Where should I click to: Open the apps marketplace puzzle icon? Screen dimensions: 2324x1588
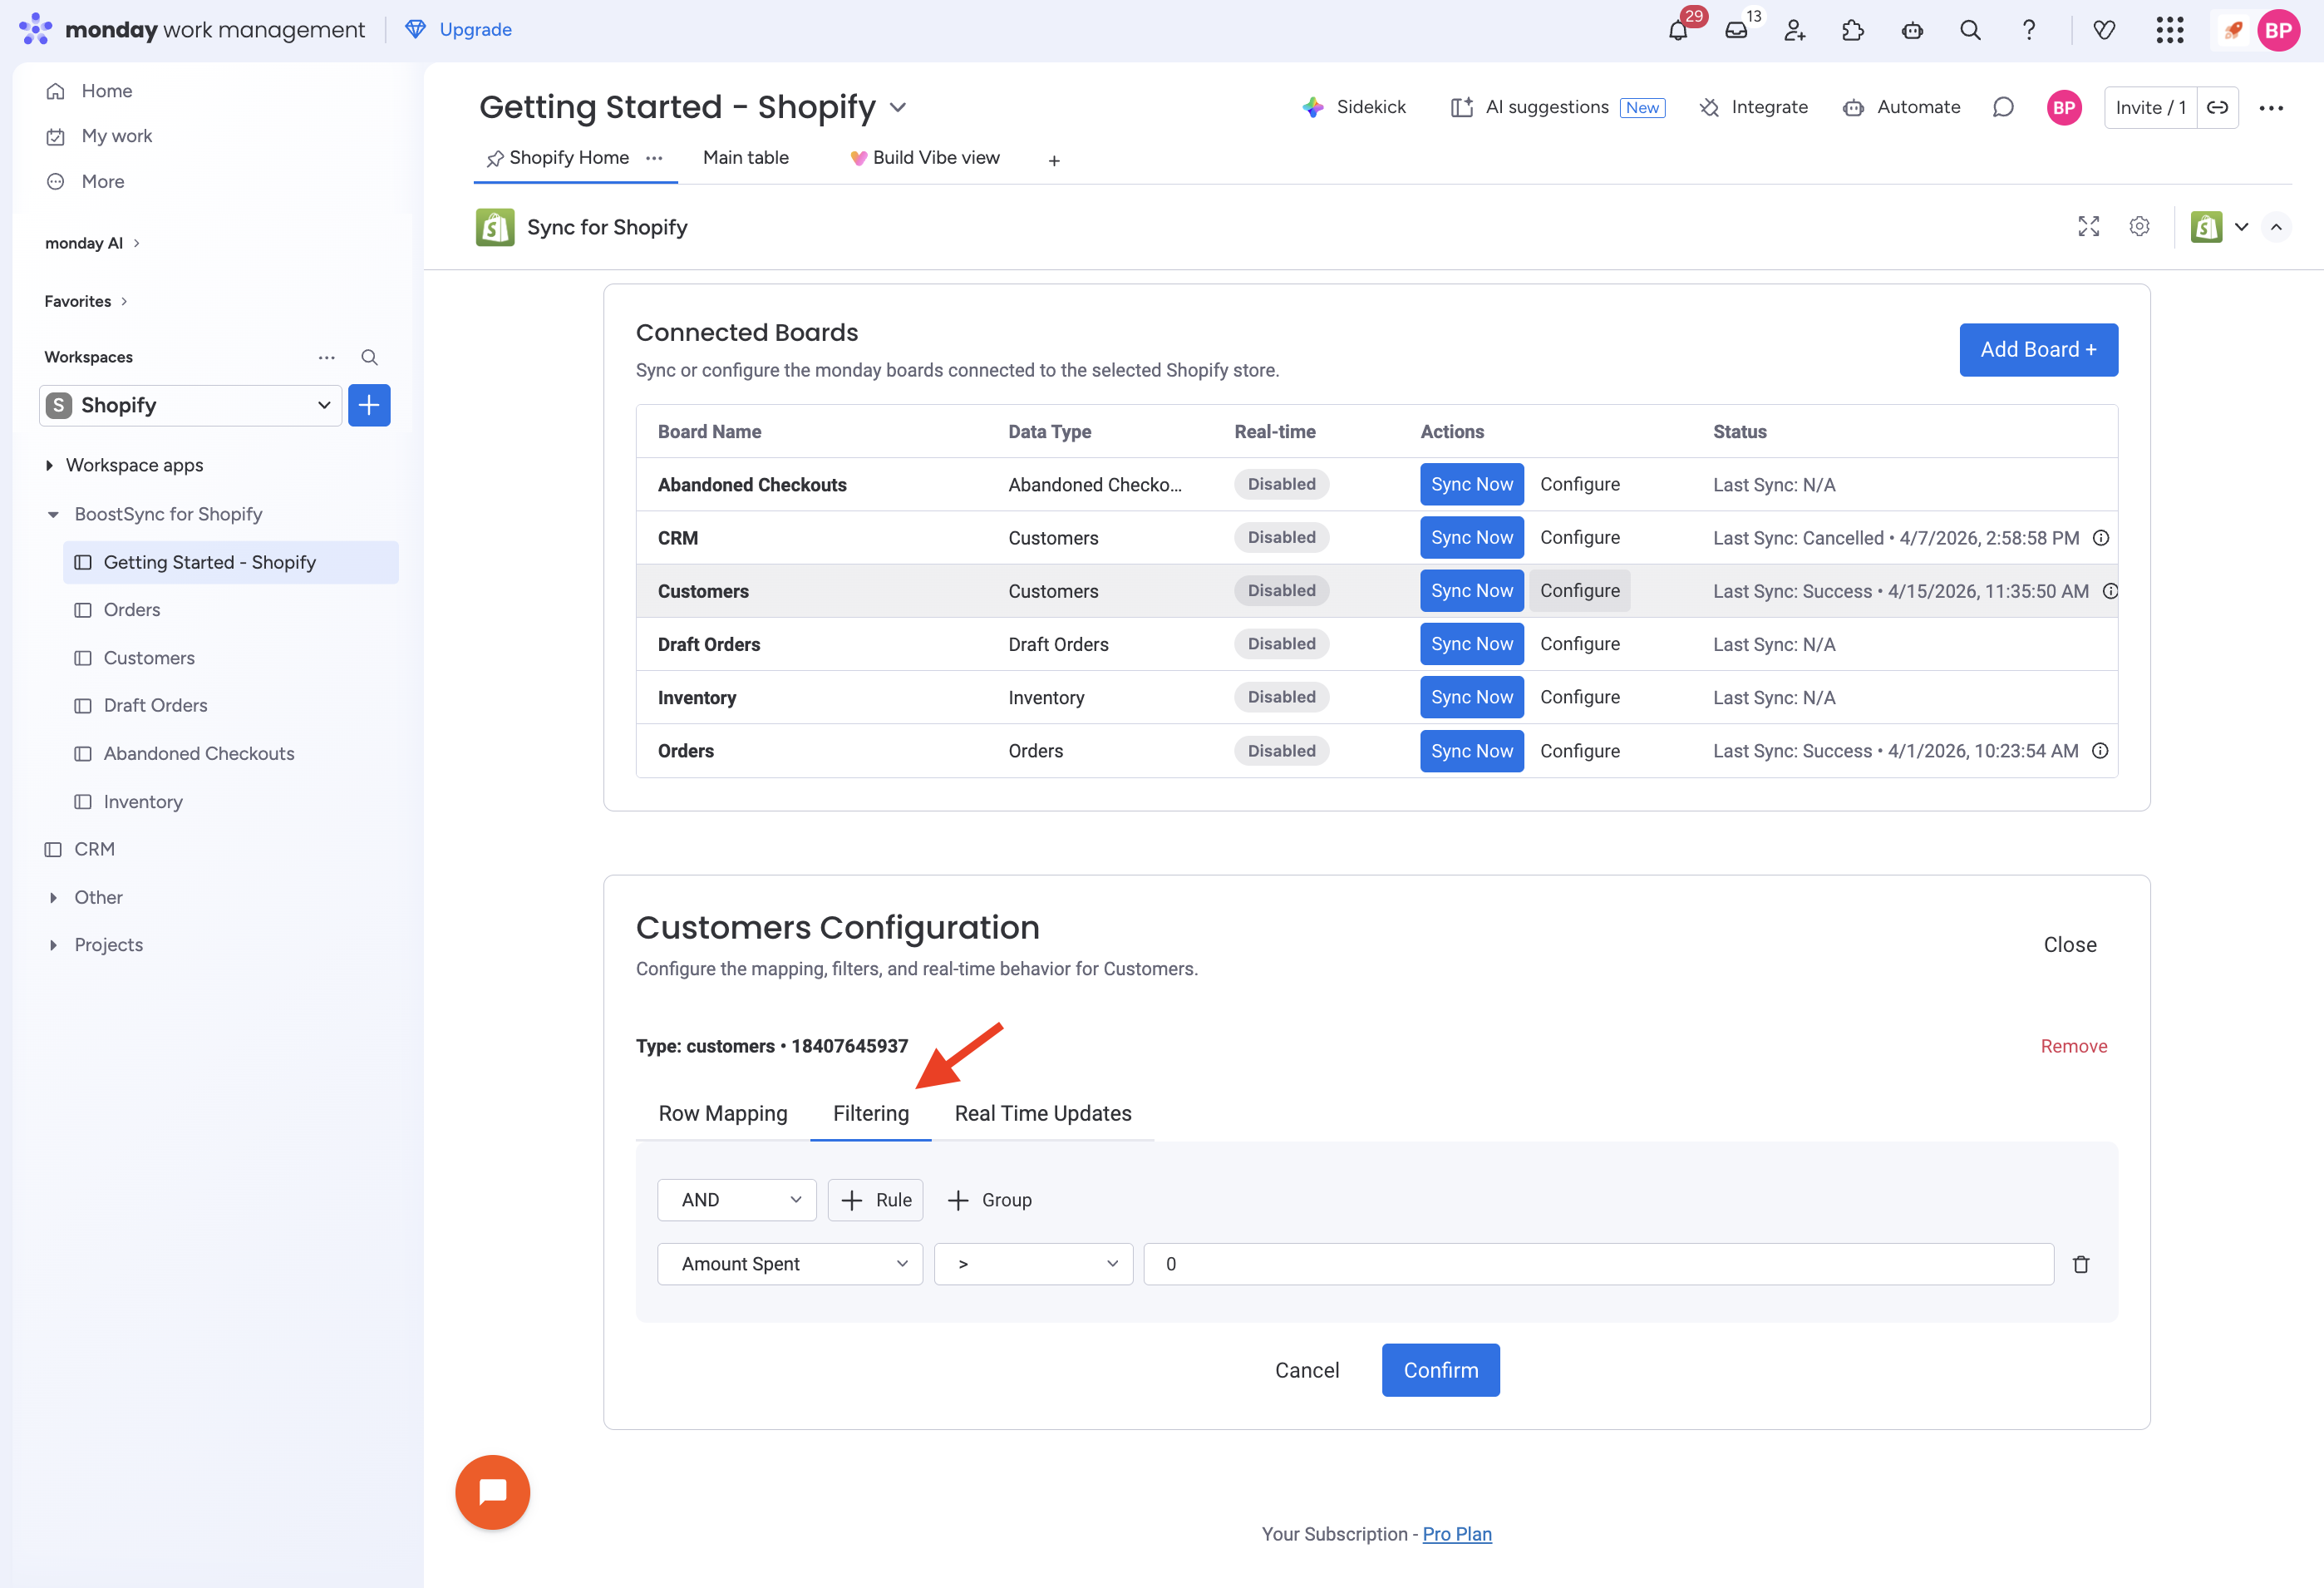(1853, 30)
